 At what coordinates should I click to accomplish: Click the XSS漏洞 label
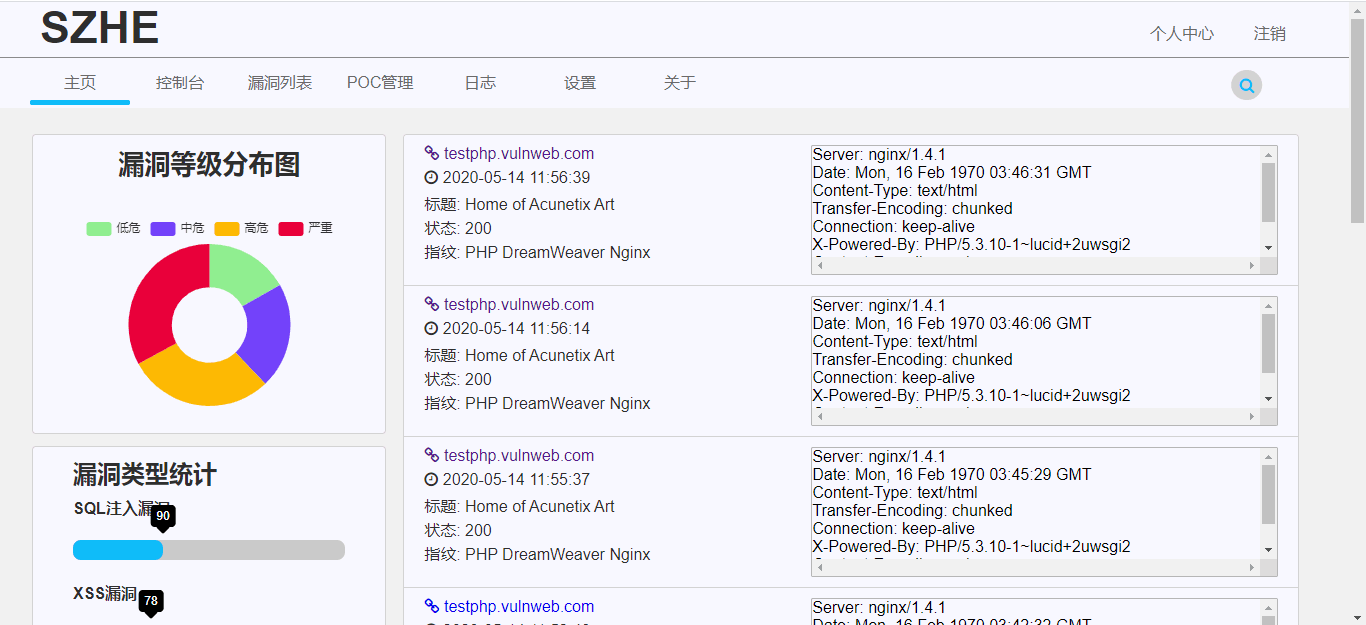click(105, 594)
